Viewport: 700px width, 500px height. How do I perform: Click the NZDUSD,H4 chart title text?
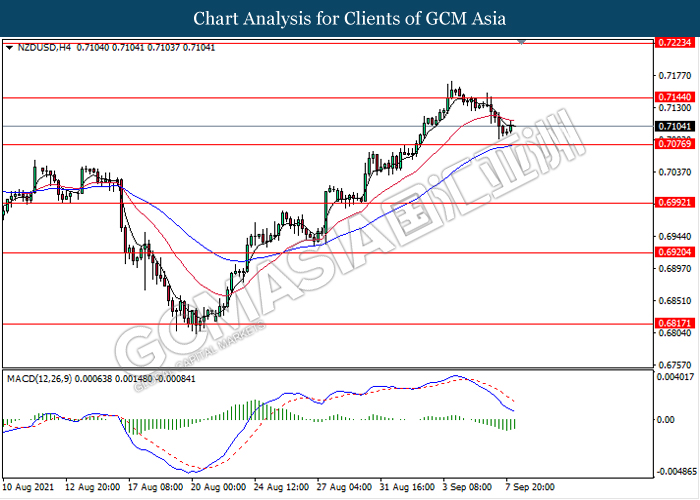[x=44, y=48]
